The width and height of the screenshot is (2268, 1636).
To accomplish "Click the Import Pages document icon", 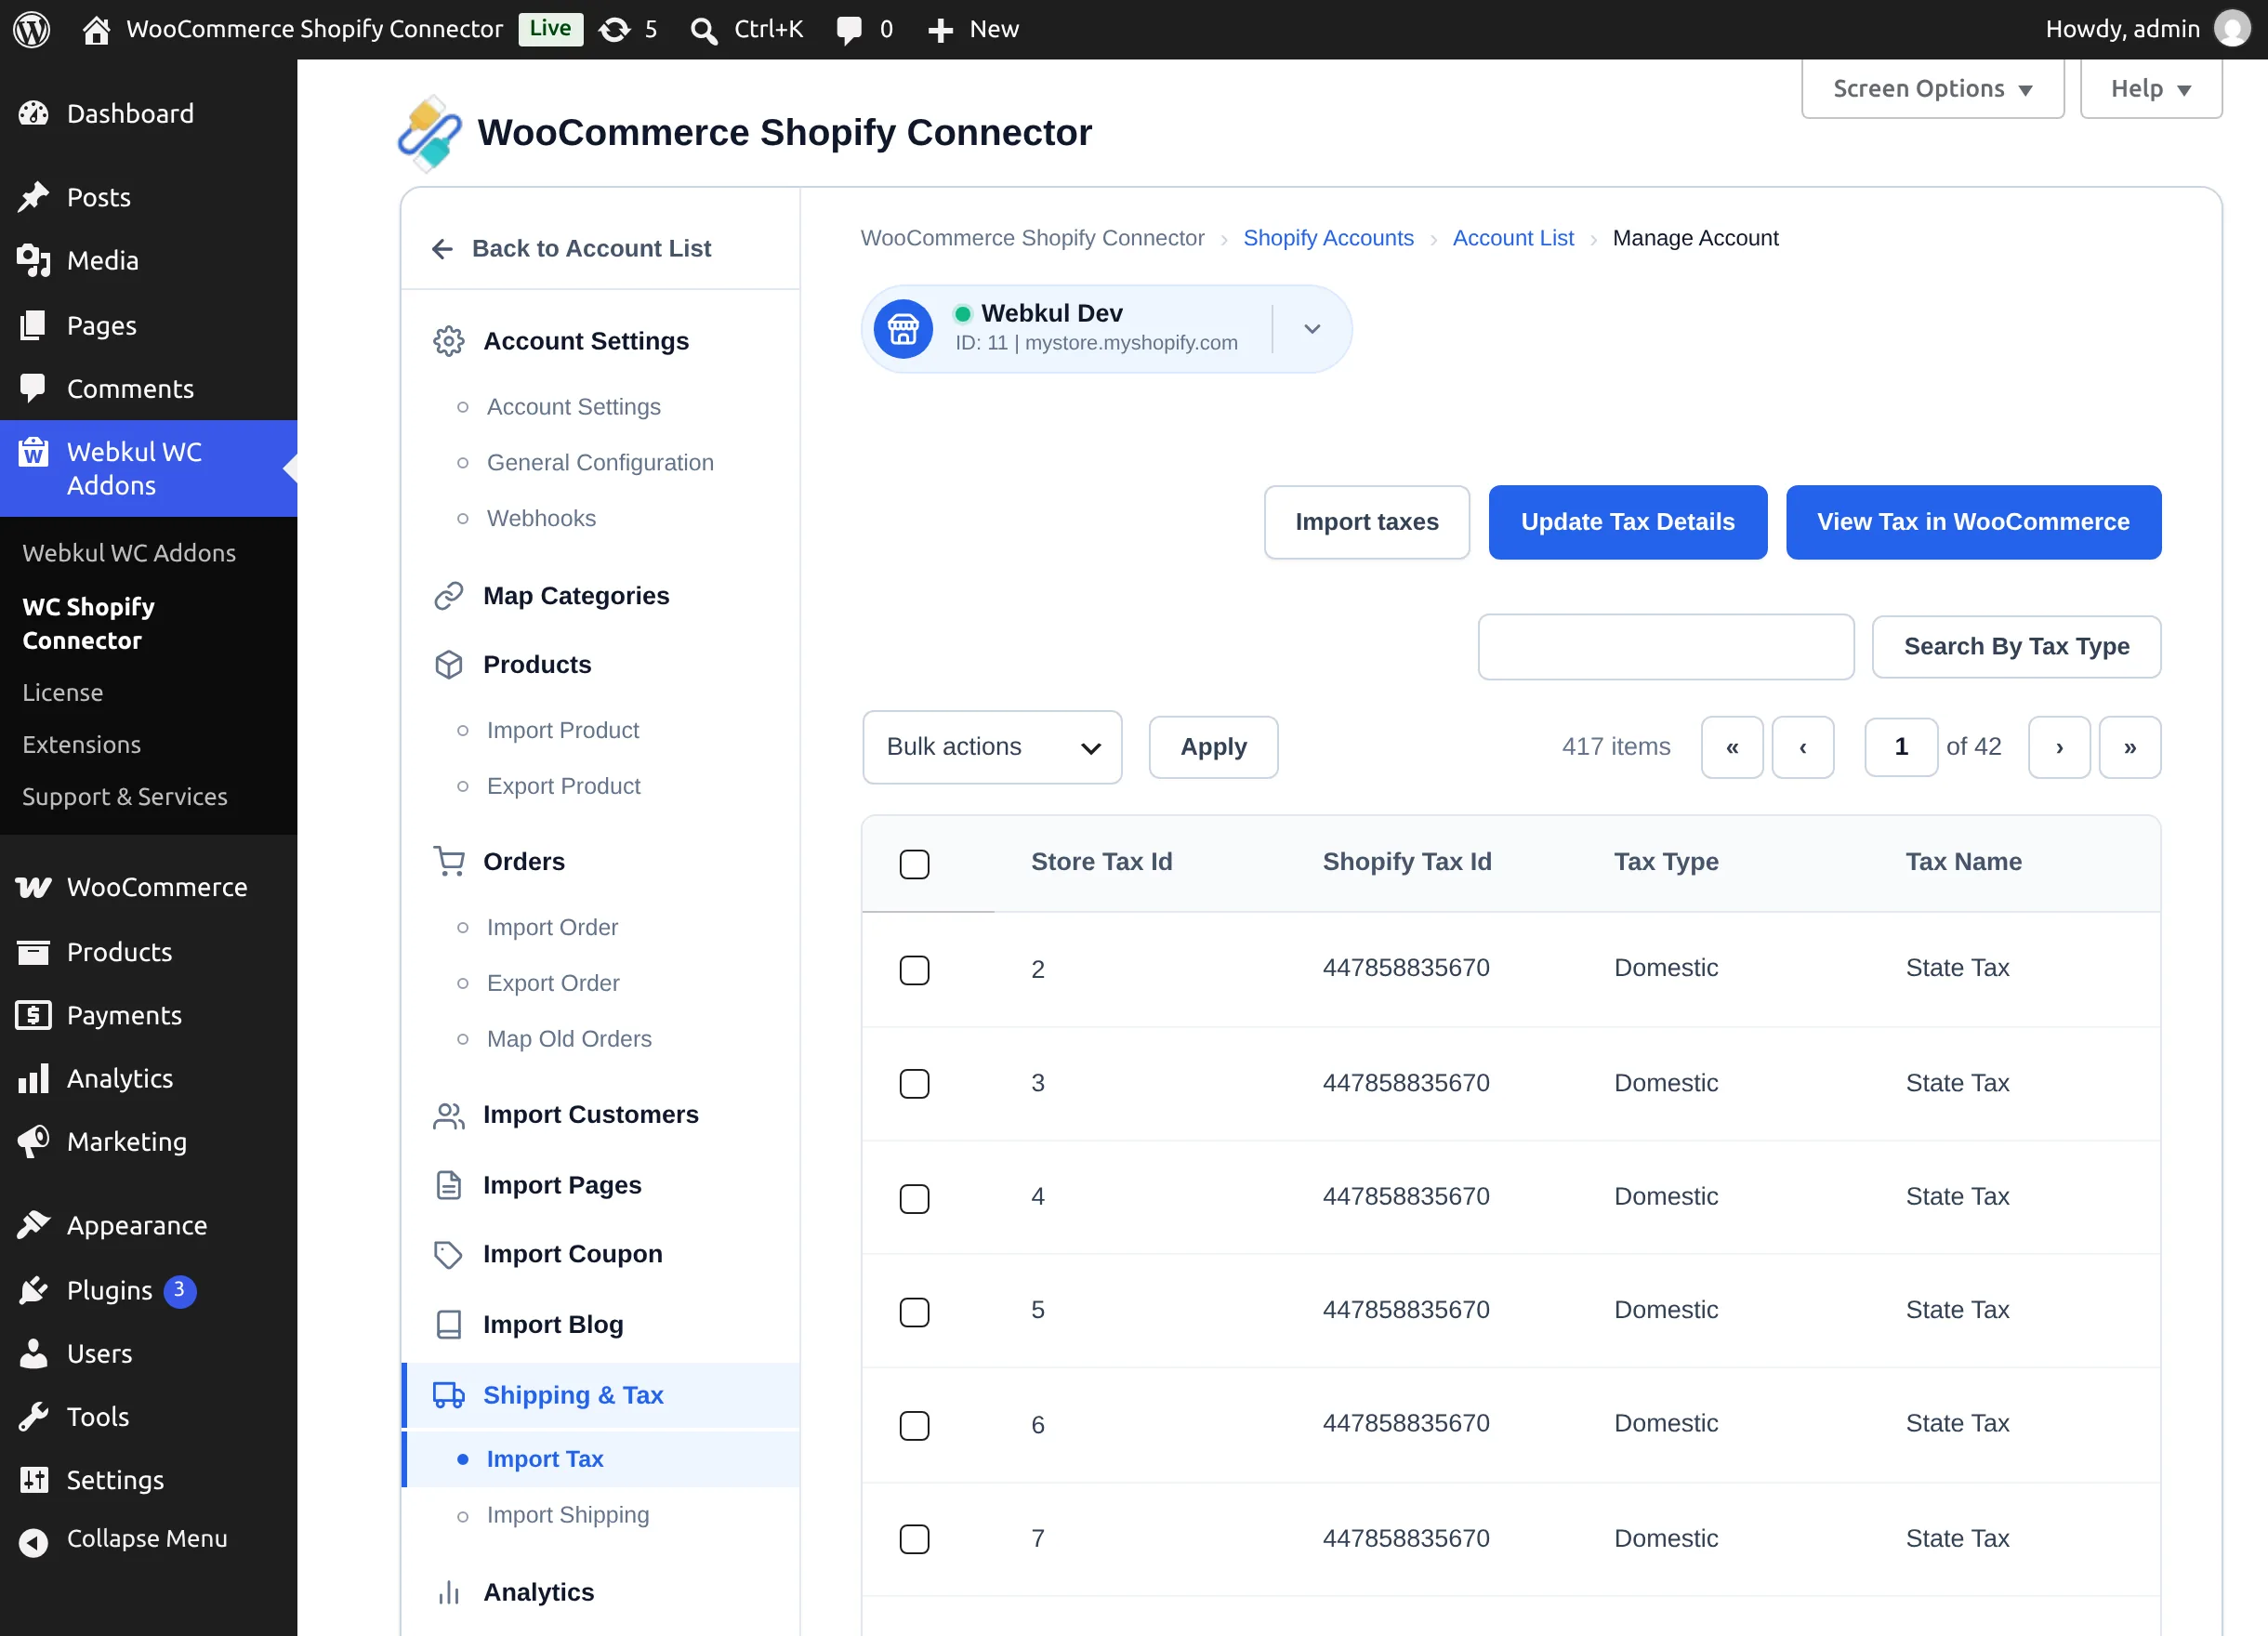I will [449, 1185].
